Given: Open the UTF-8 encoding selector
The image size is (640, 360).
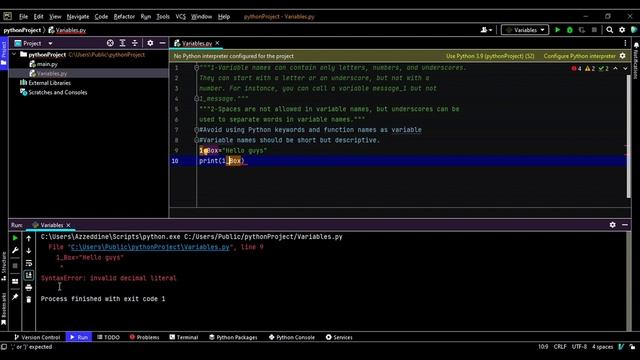Looking at the screenshot, I should click(579, 347).
